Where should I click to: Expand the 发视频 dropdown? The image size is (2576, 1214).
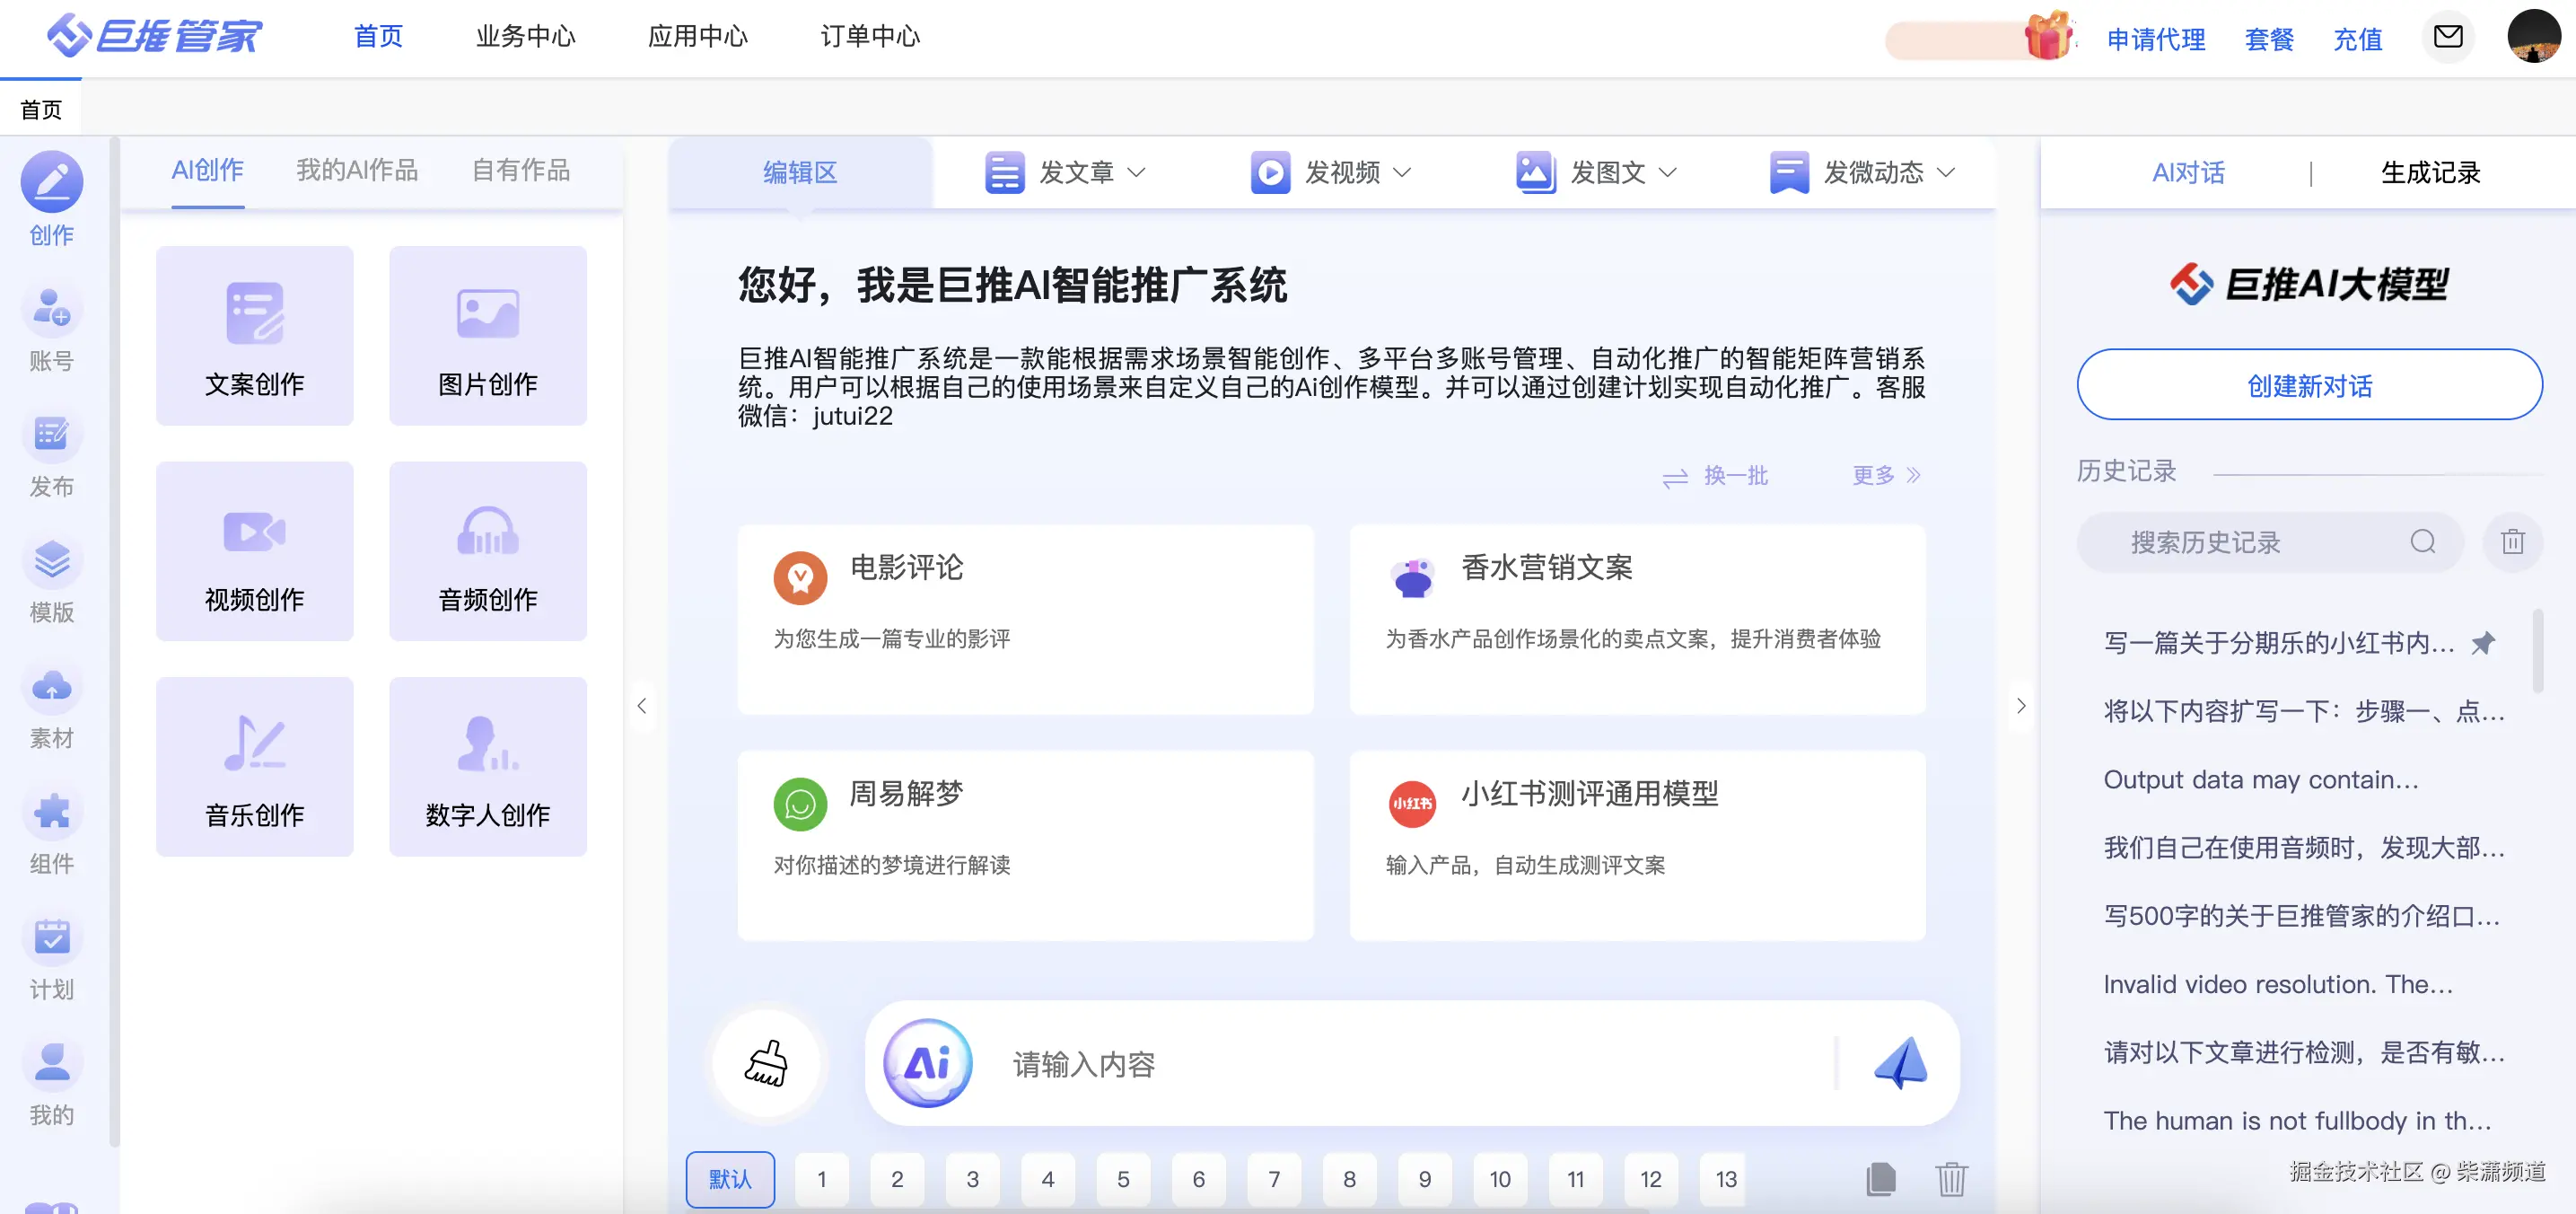click(x=1331, y=172)
